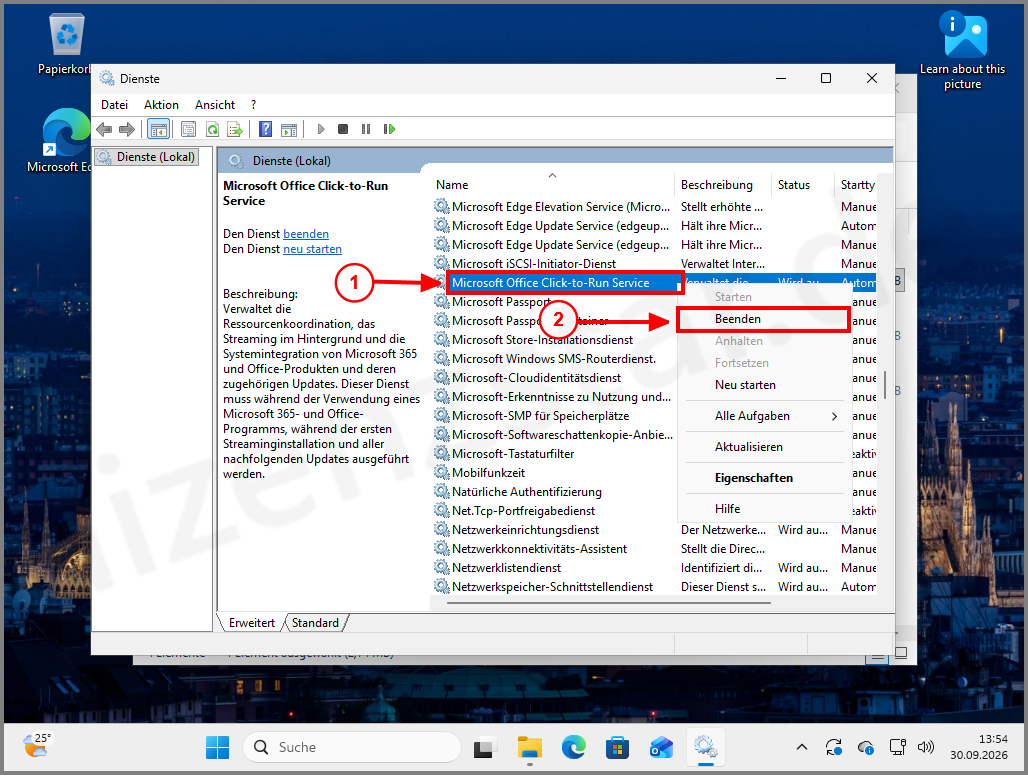Toggle the action pane toolbar icon

point(288,129)
